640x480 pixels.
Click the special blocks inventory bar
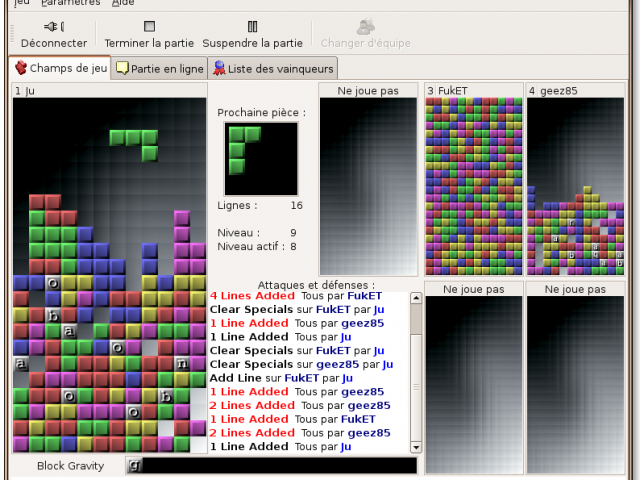tap(272, 465)
